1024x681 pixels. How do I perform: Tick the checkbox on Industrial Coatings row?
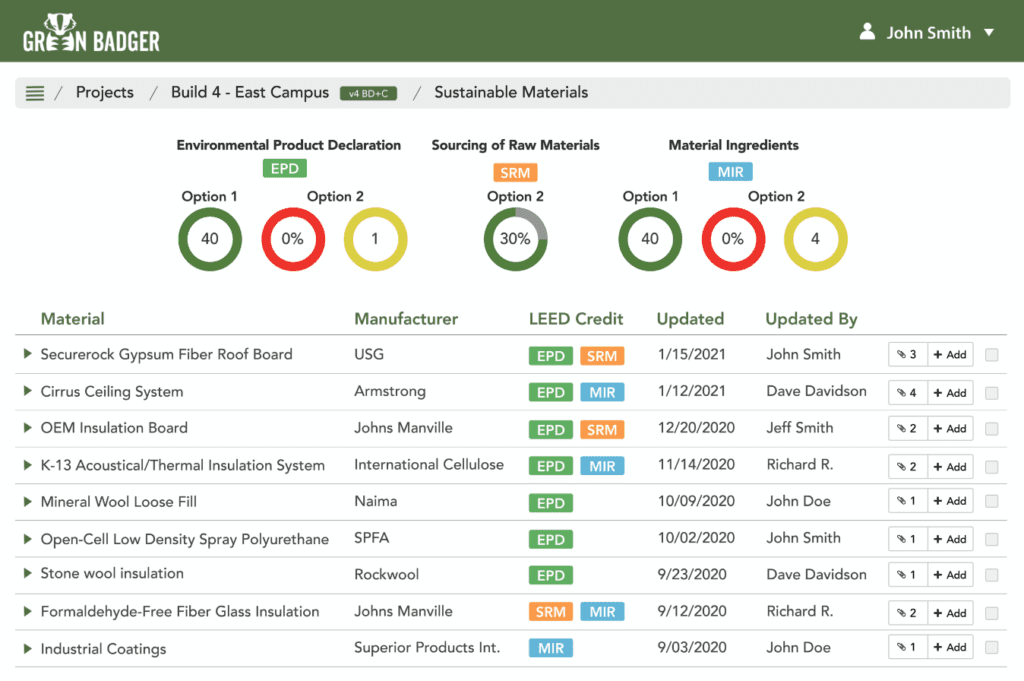(991, 648)
